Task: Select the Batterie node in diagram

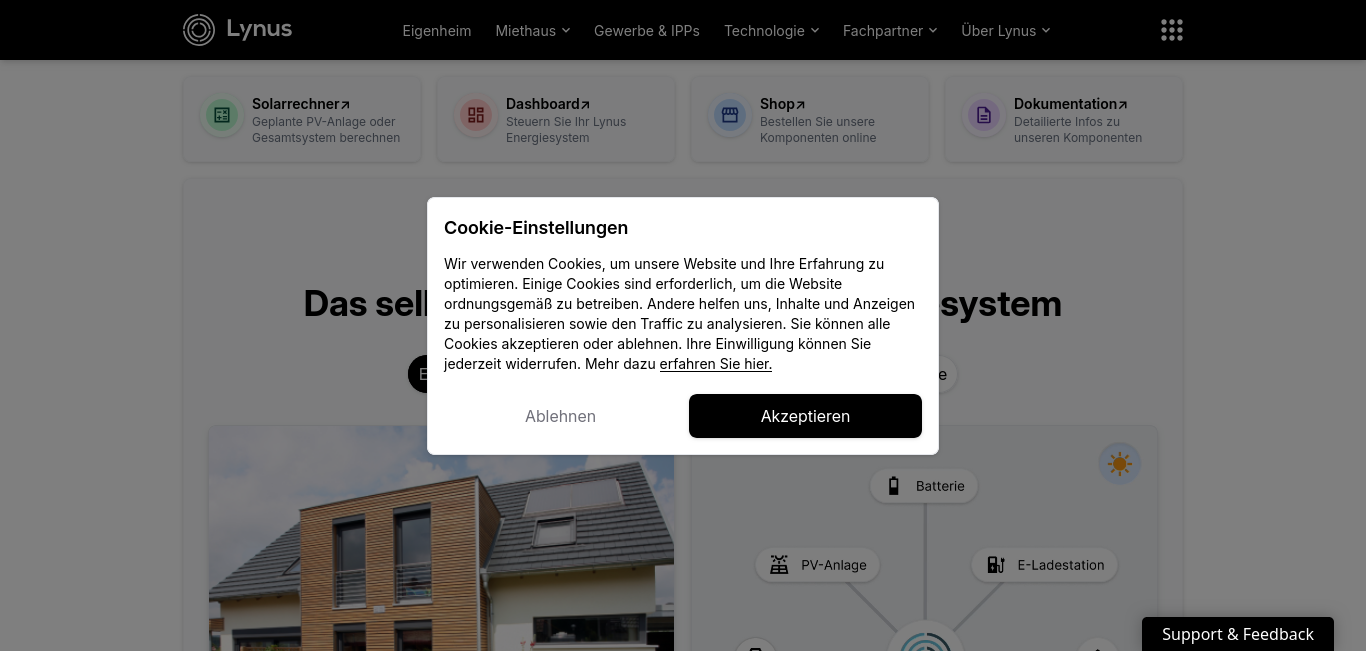Action: point(924,486)
